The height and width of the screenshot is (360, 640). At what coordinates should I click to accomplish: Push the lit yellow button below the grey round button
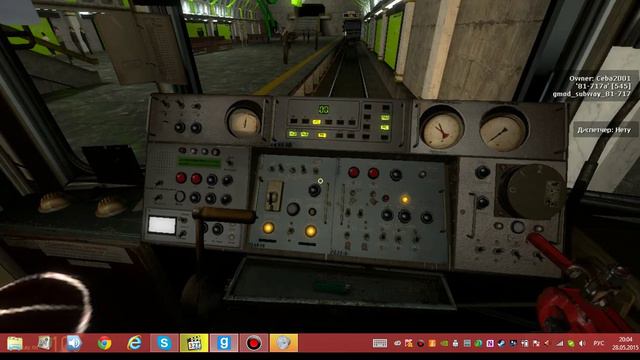click(x=311, y=231)
